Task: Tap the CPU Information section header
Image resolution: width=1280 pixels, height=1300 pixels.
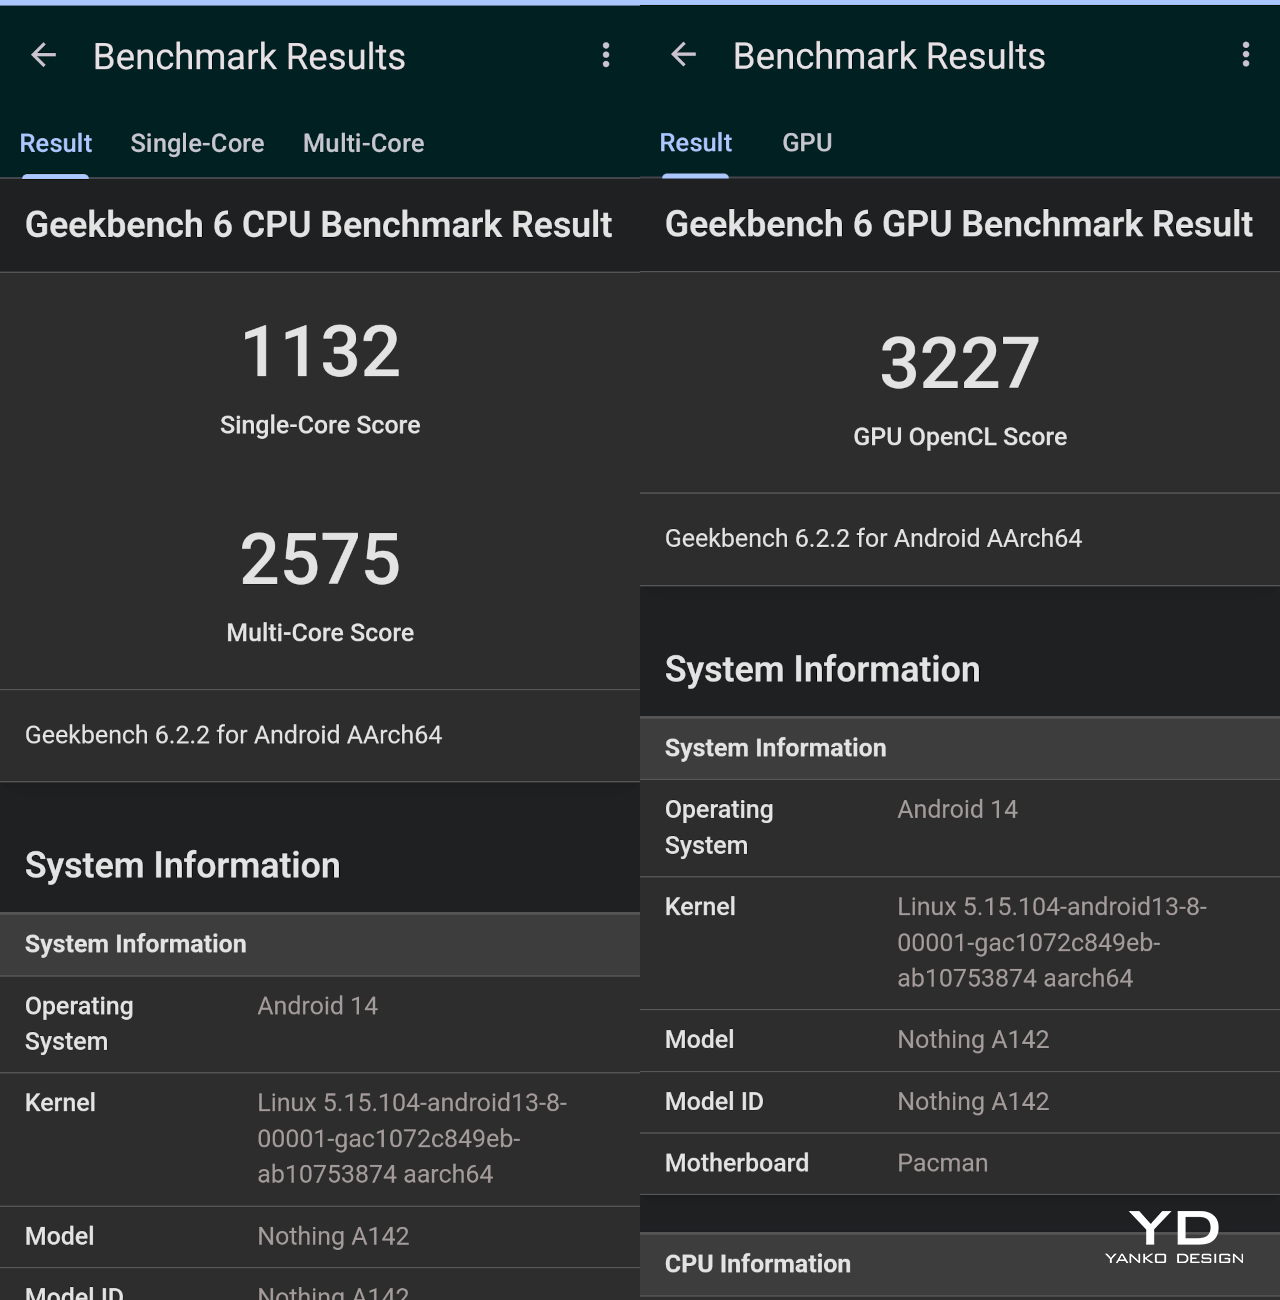Action: (758, 1264)
